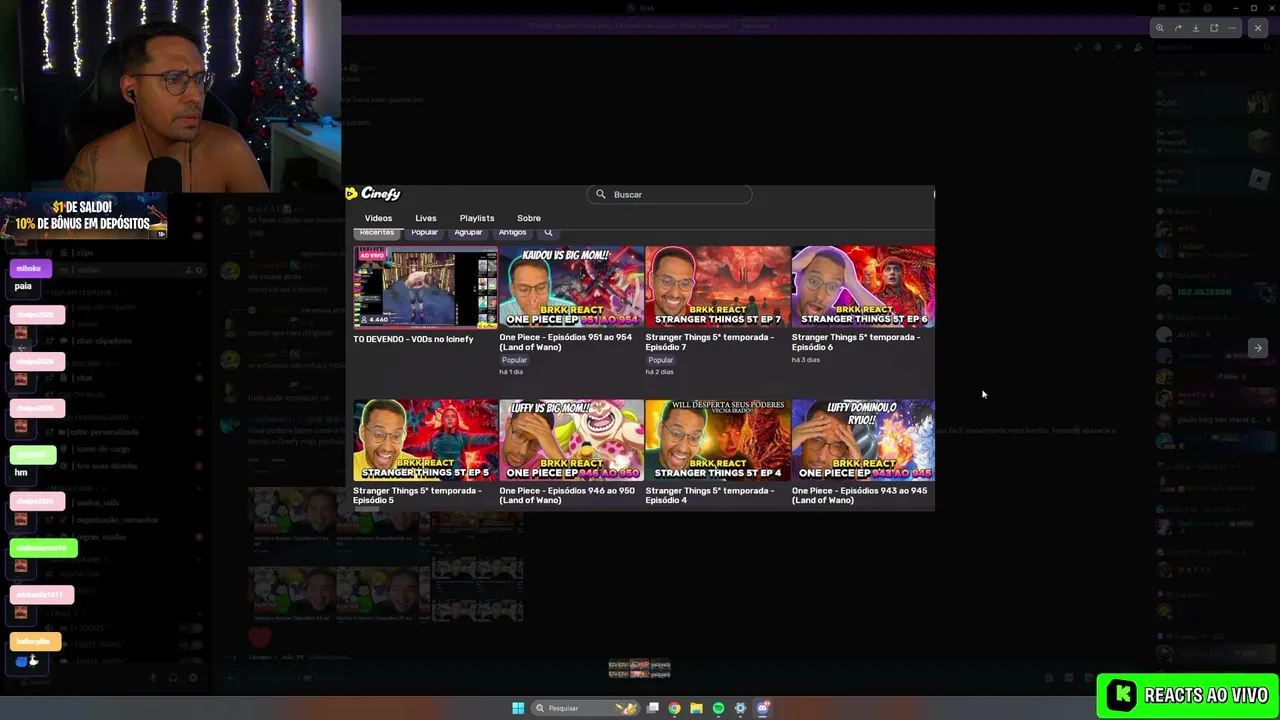Screen dimensions: 1280x720
Task: Click the 'há 1 dia' text
Action: pyautogui.click(x=511, y=372)
